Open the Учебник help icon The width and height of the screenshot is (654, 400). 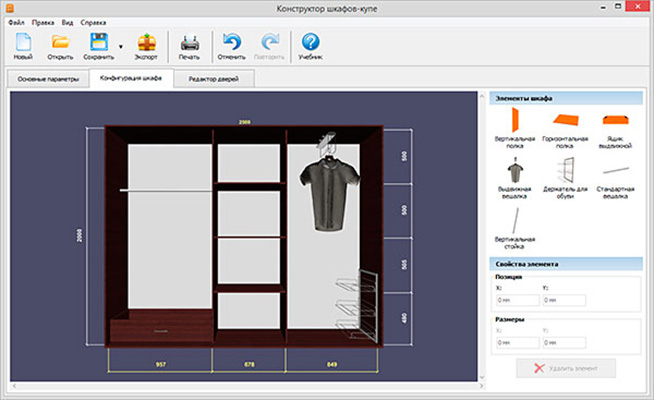pos(310,43)
